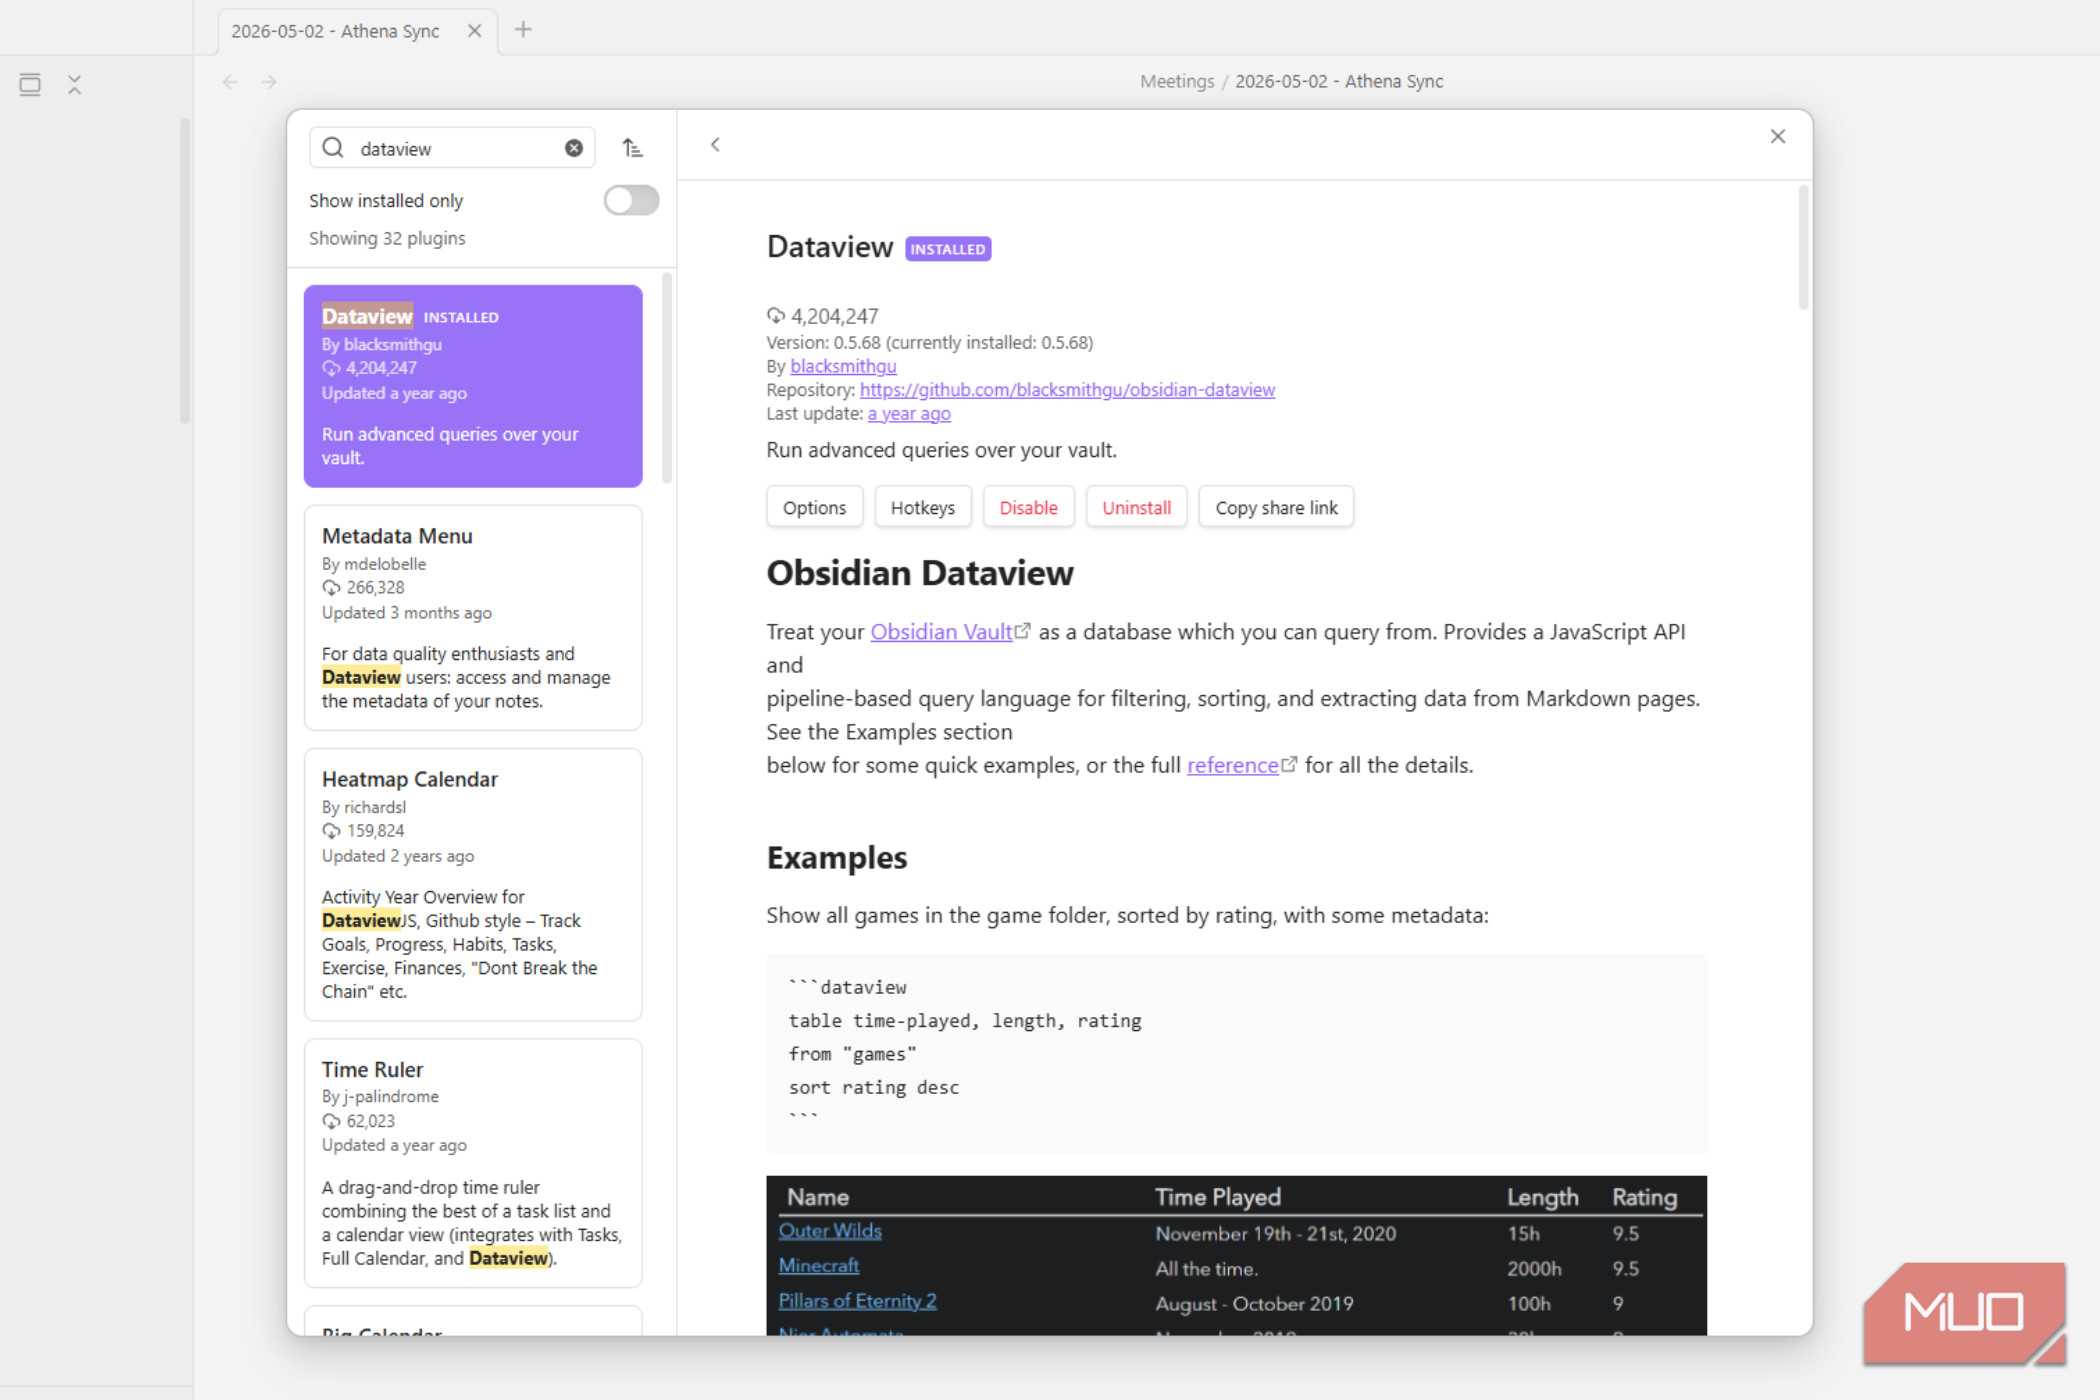
Task: Open a new tab
Action: (523, 30)
